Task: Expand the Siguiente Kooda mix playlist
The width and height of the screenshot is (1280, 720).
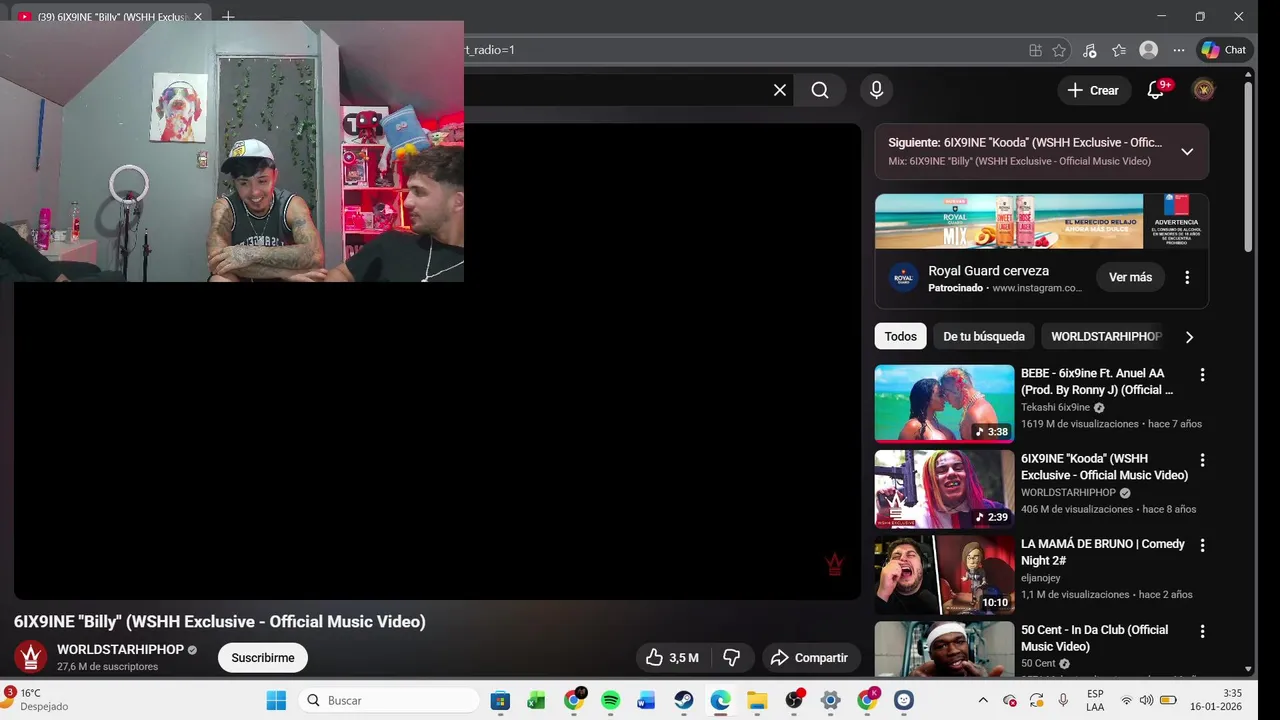Action: (x=1187, y=152)
